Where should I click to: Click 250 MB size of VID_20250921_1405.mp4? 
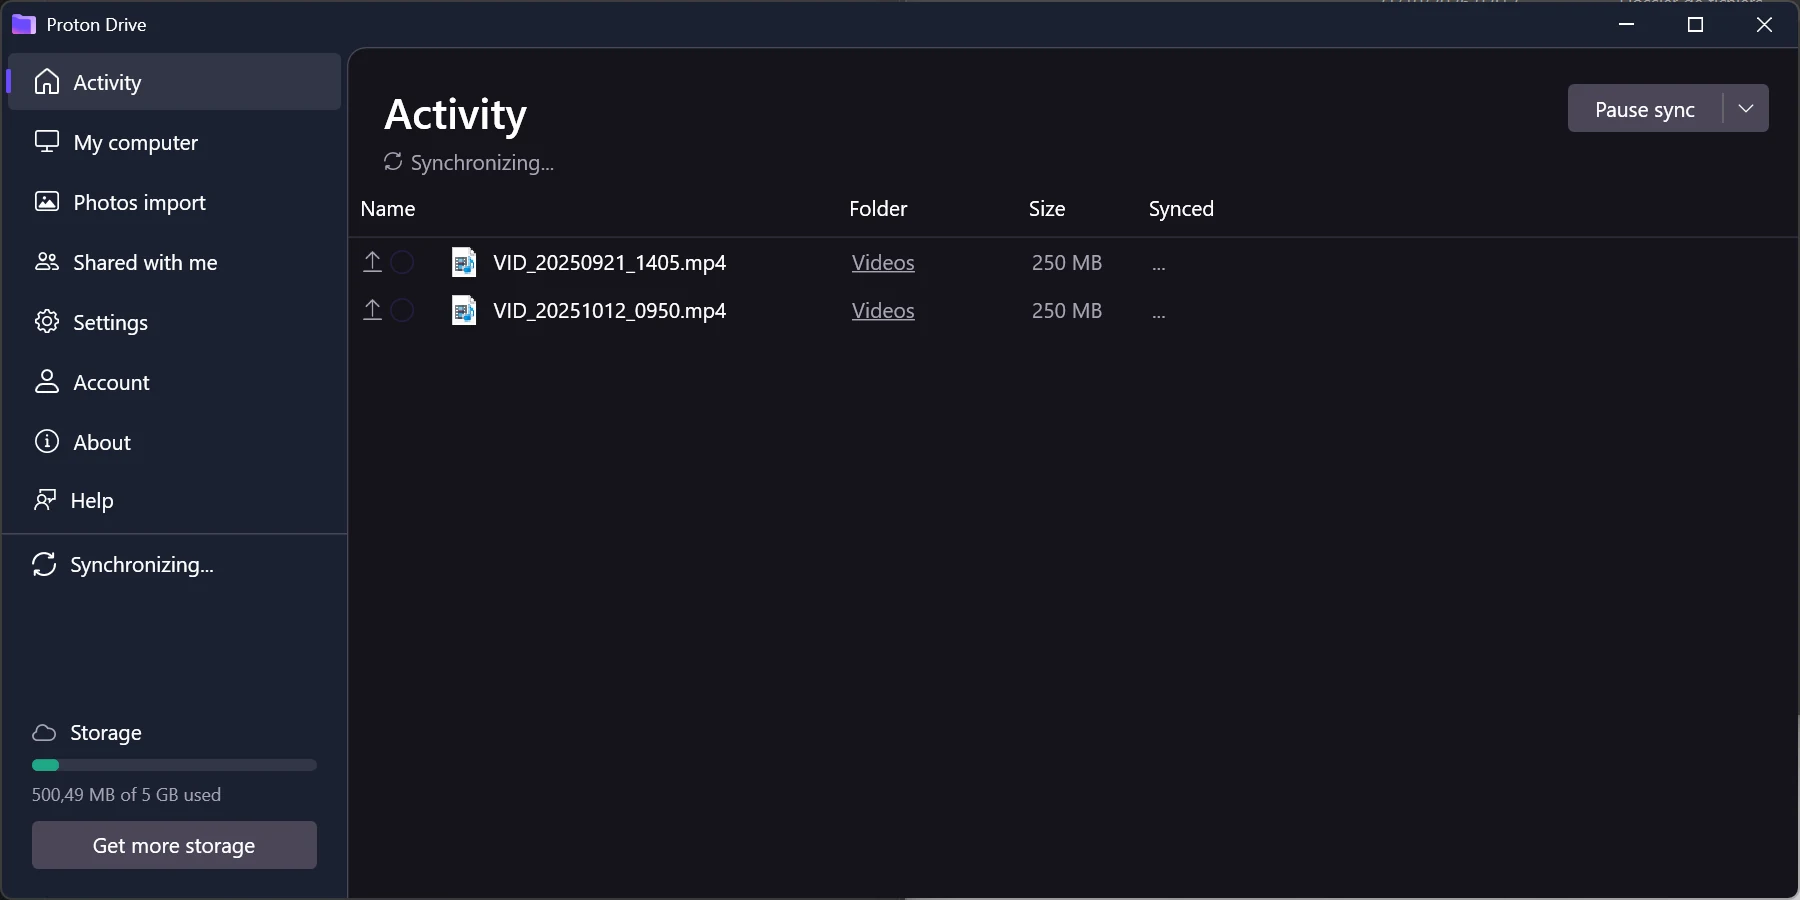click(1067, 263)
